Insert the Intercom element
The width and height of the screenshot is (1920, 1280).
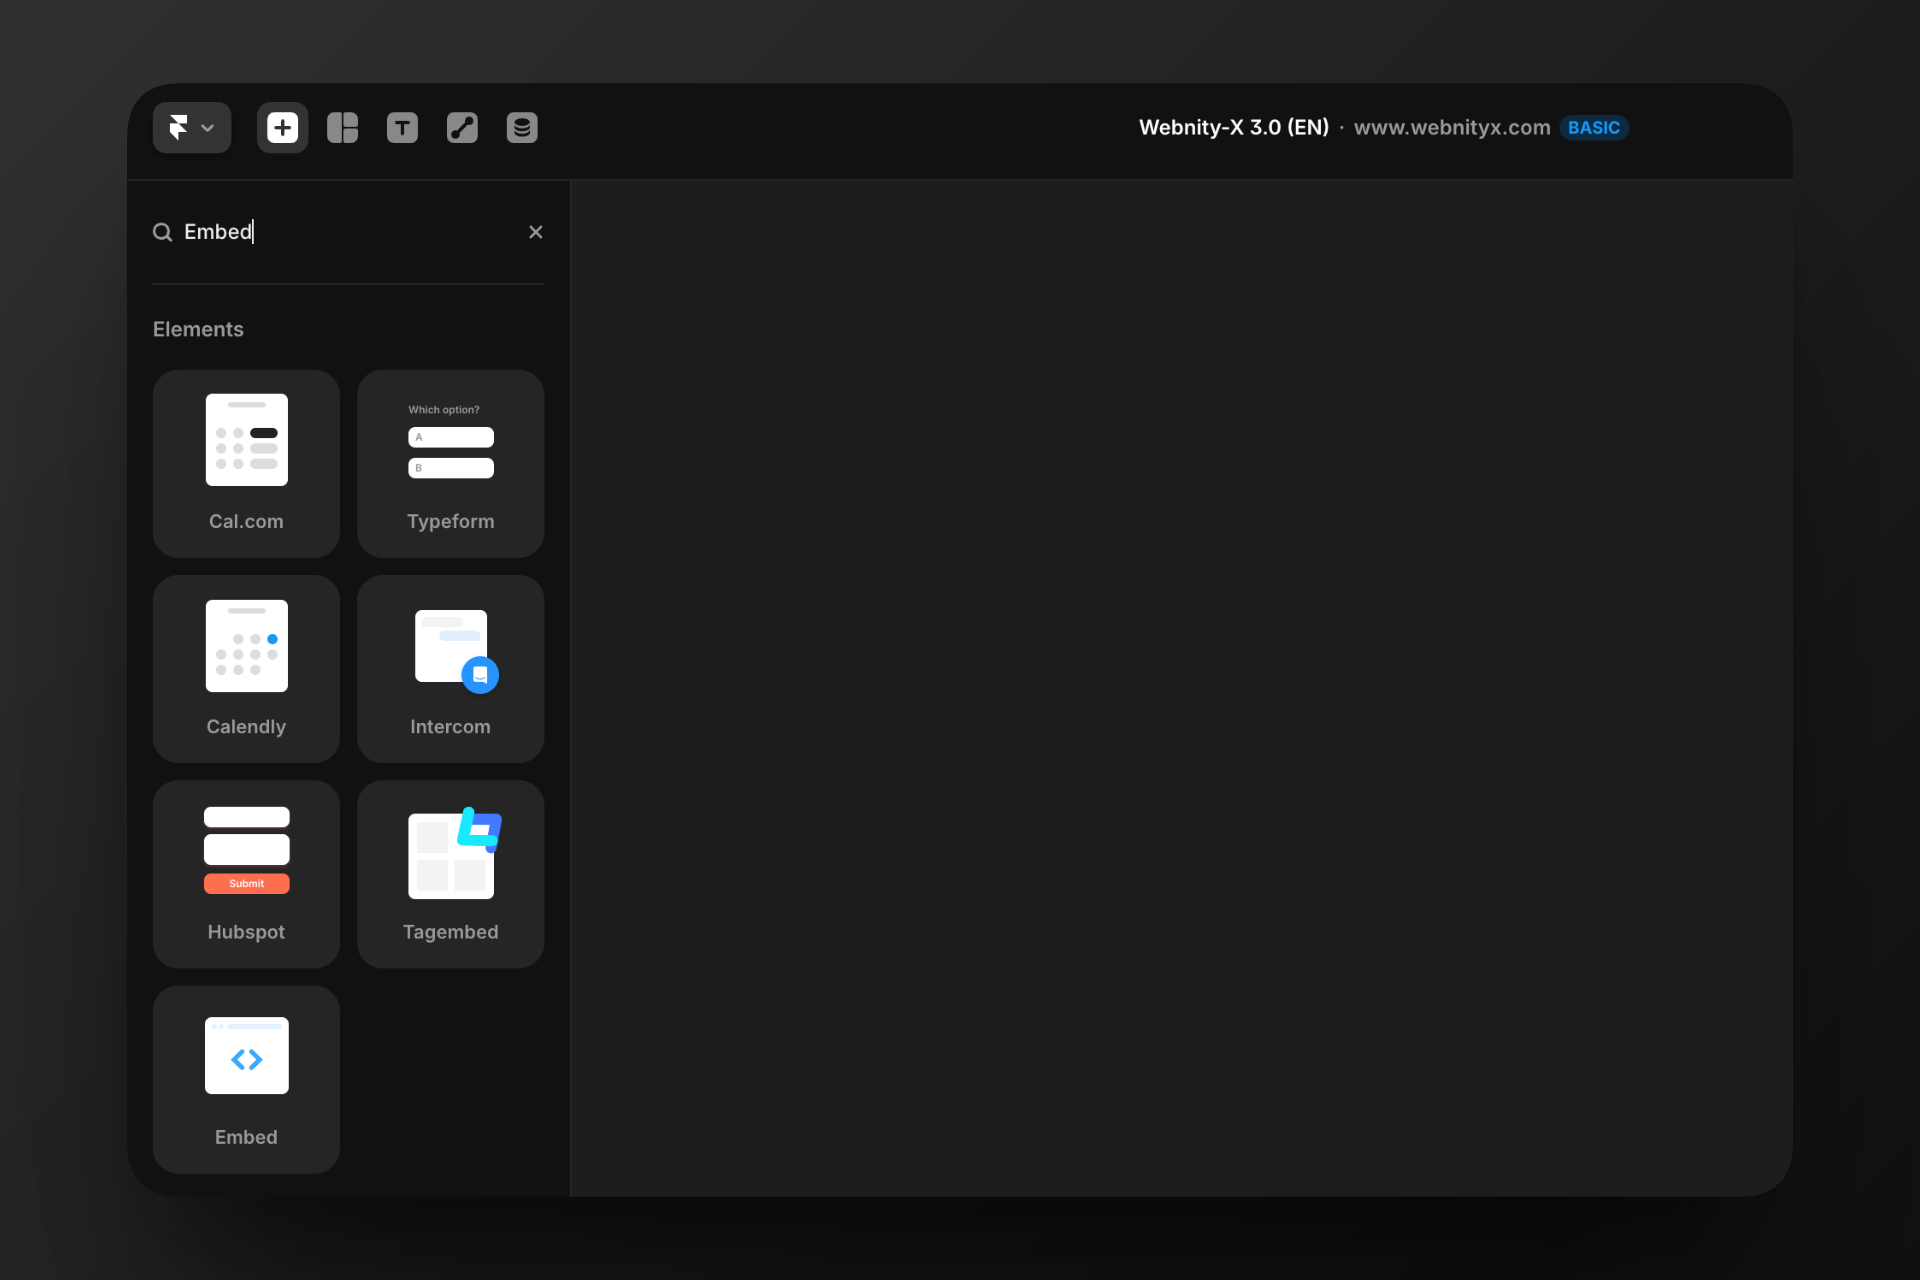[451, 669]
